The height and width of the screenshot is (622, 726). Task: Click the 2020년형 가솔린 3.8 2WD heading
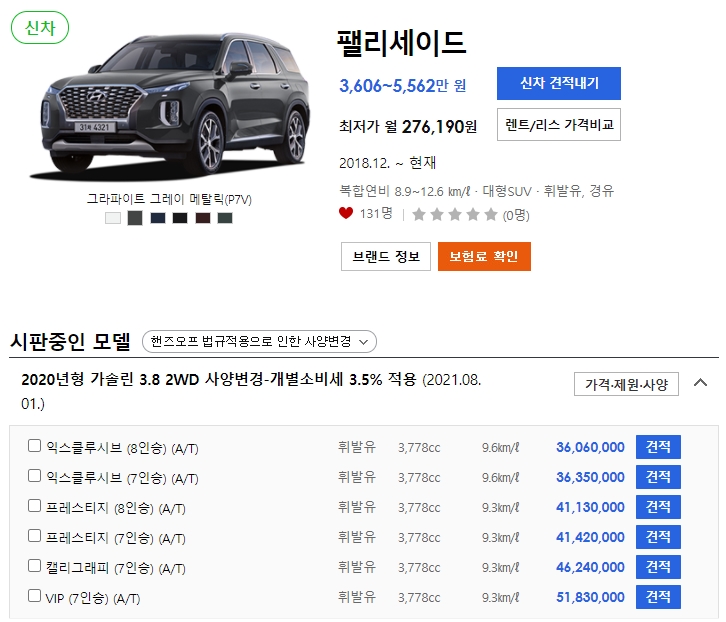[x=251, y=391]
